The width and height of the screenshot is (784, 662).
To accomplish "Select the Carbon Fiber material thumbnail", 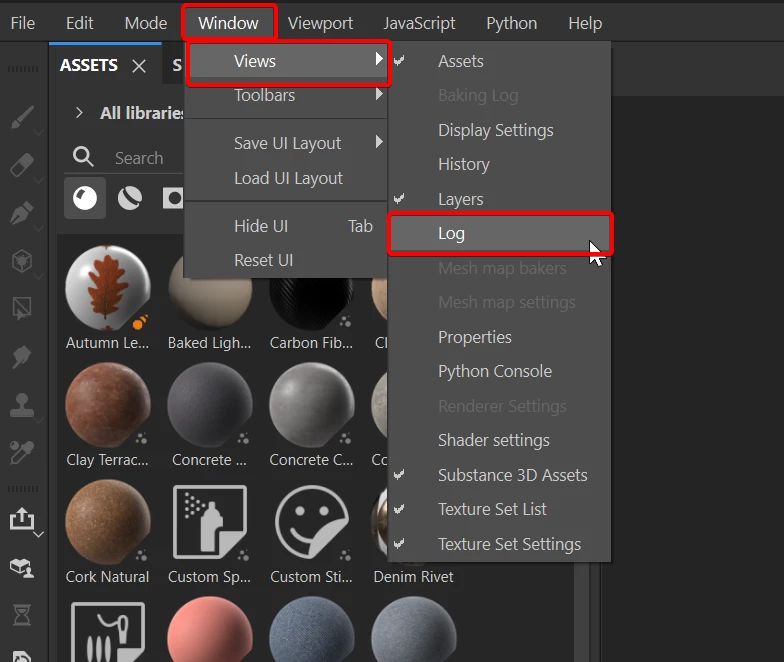I will (312, 302).
